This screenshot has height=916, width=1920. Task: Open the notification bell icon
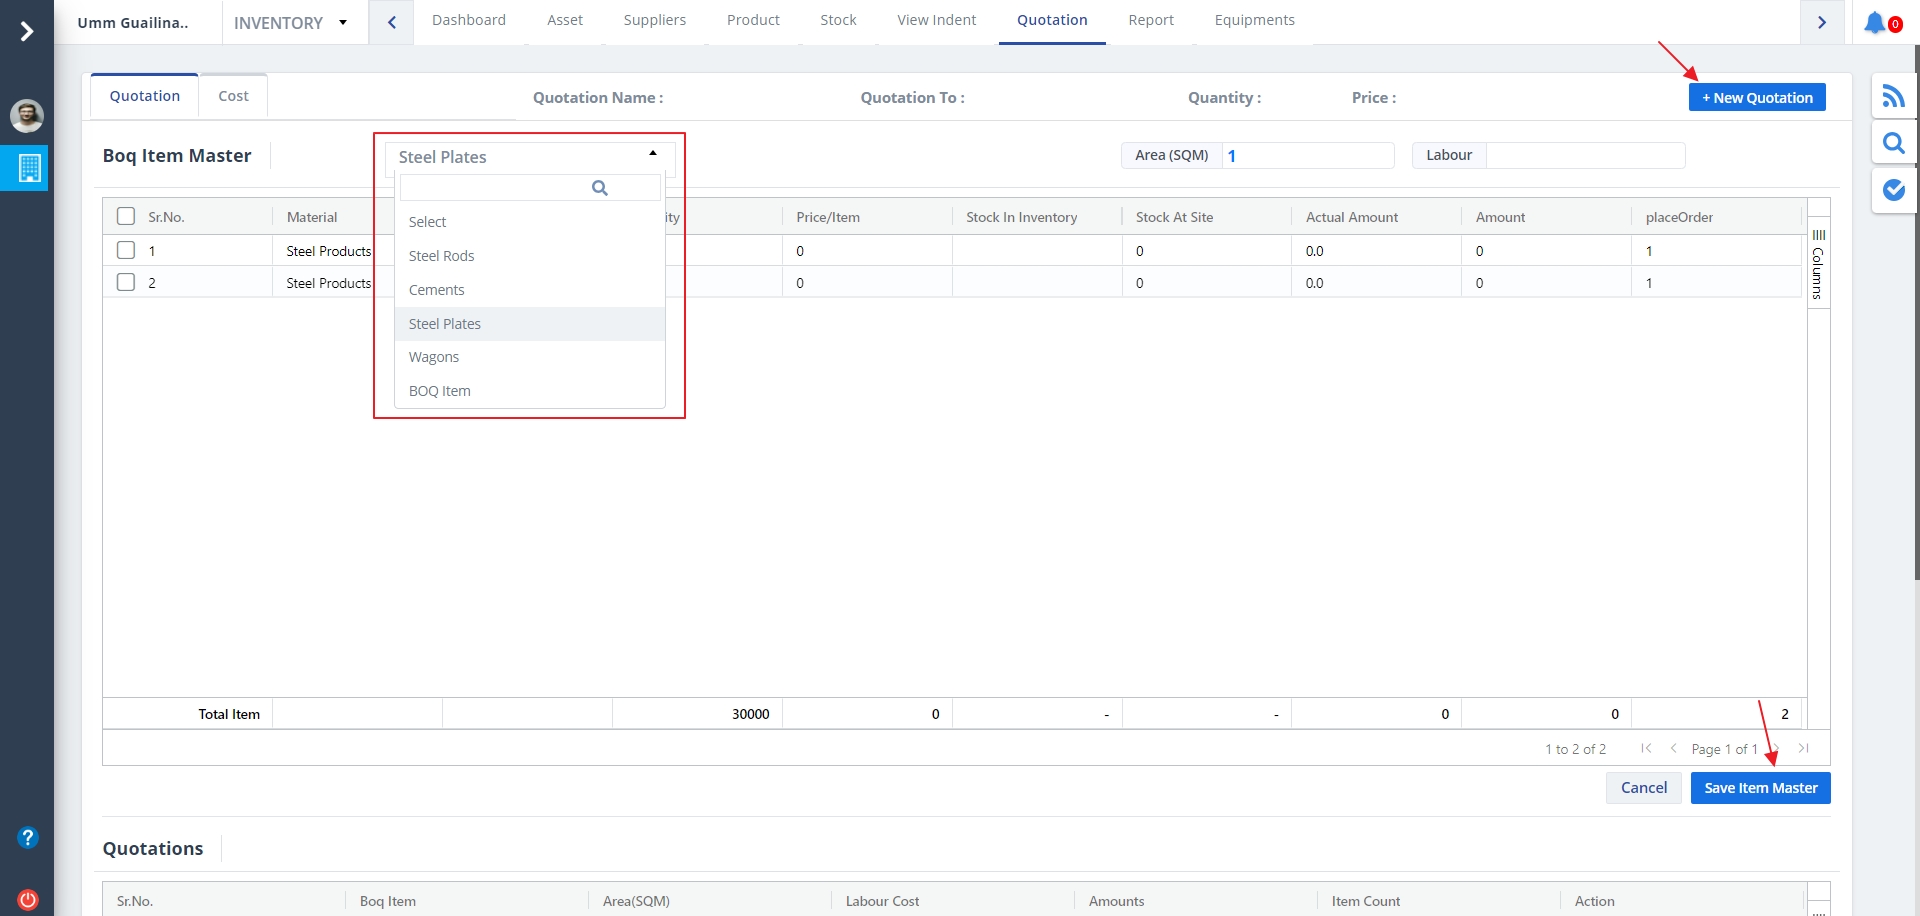click(x=1875, y=22)
